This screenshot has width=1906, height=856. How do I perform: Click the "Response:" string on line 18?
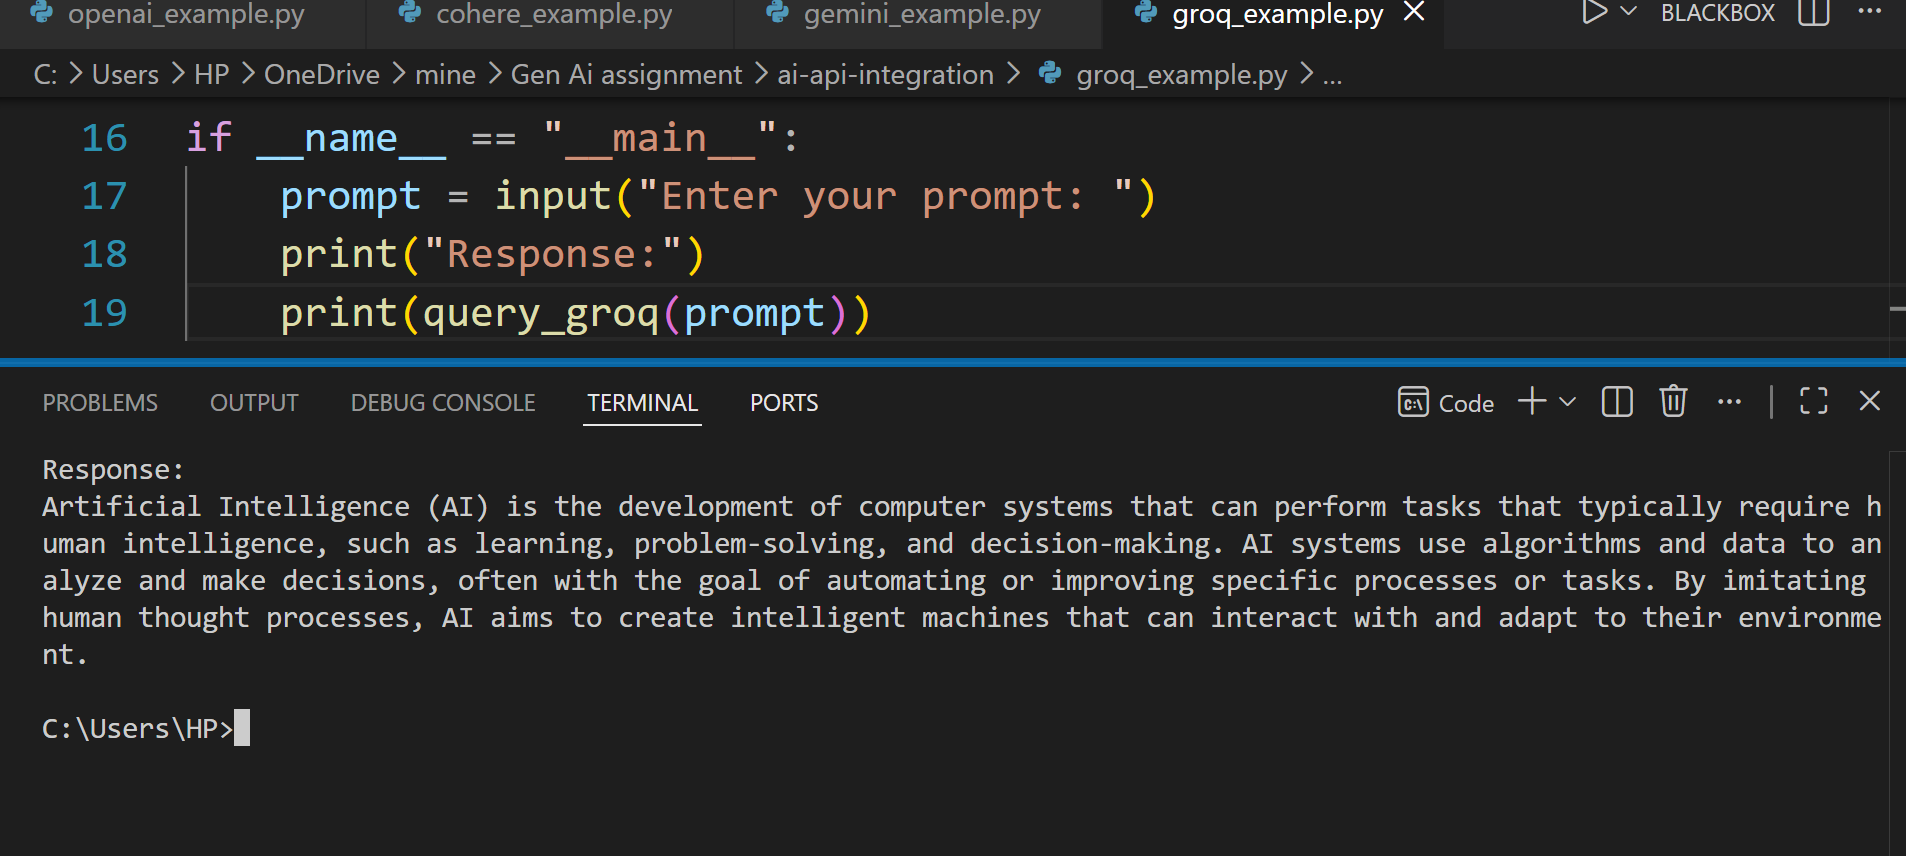click(553, 254)
